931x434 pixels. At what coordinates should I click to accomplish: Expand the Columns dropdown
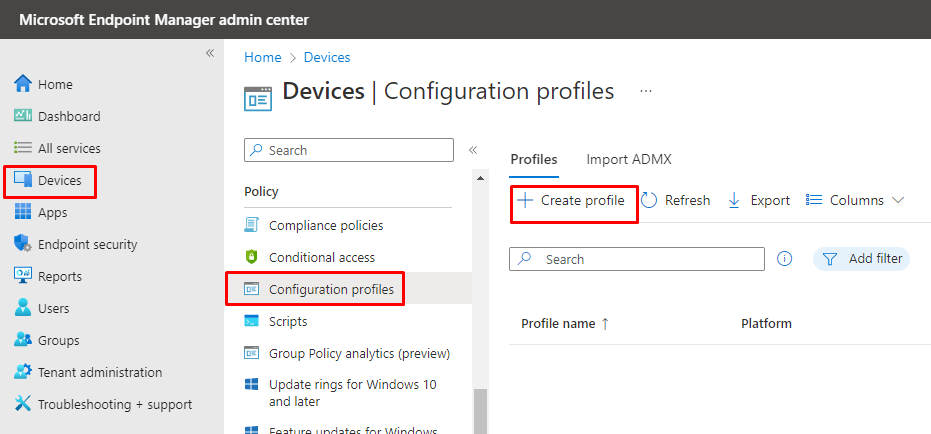tap(855, 201)
